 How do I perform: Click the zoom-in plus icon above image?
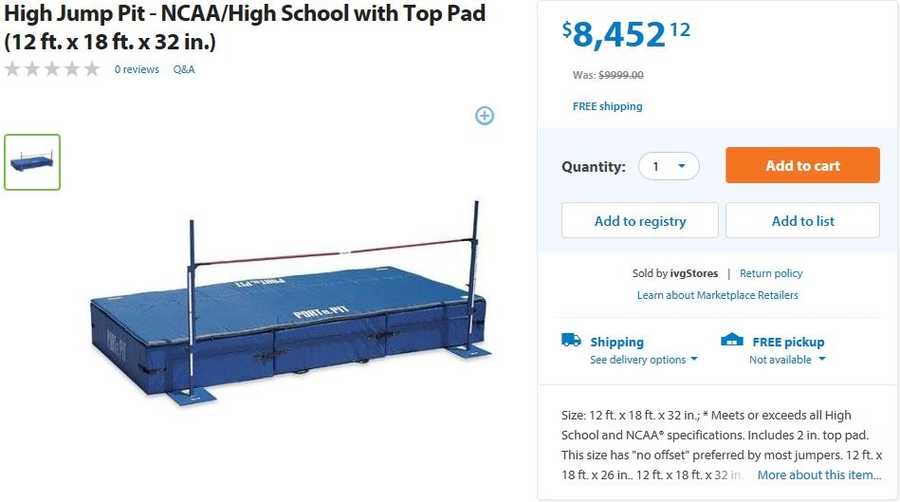(x=484, y=116)
